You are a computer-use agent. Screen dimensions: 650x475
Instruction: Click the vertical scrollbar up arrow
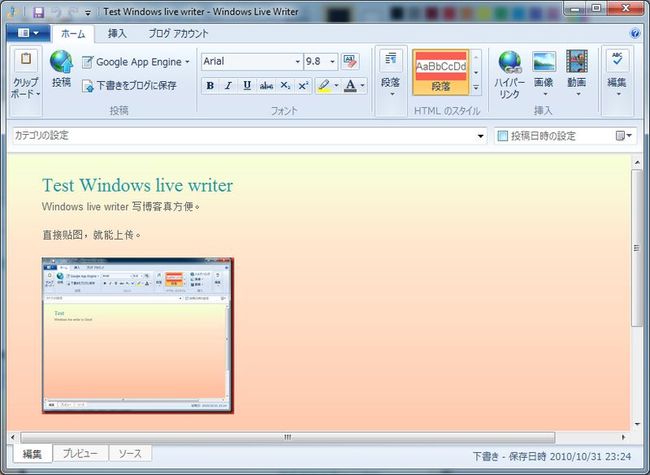click(637, 162)
